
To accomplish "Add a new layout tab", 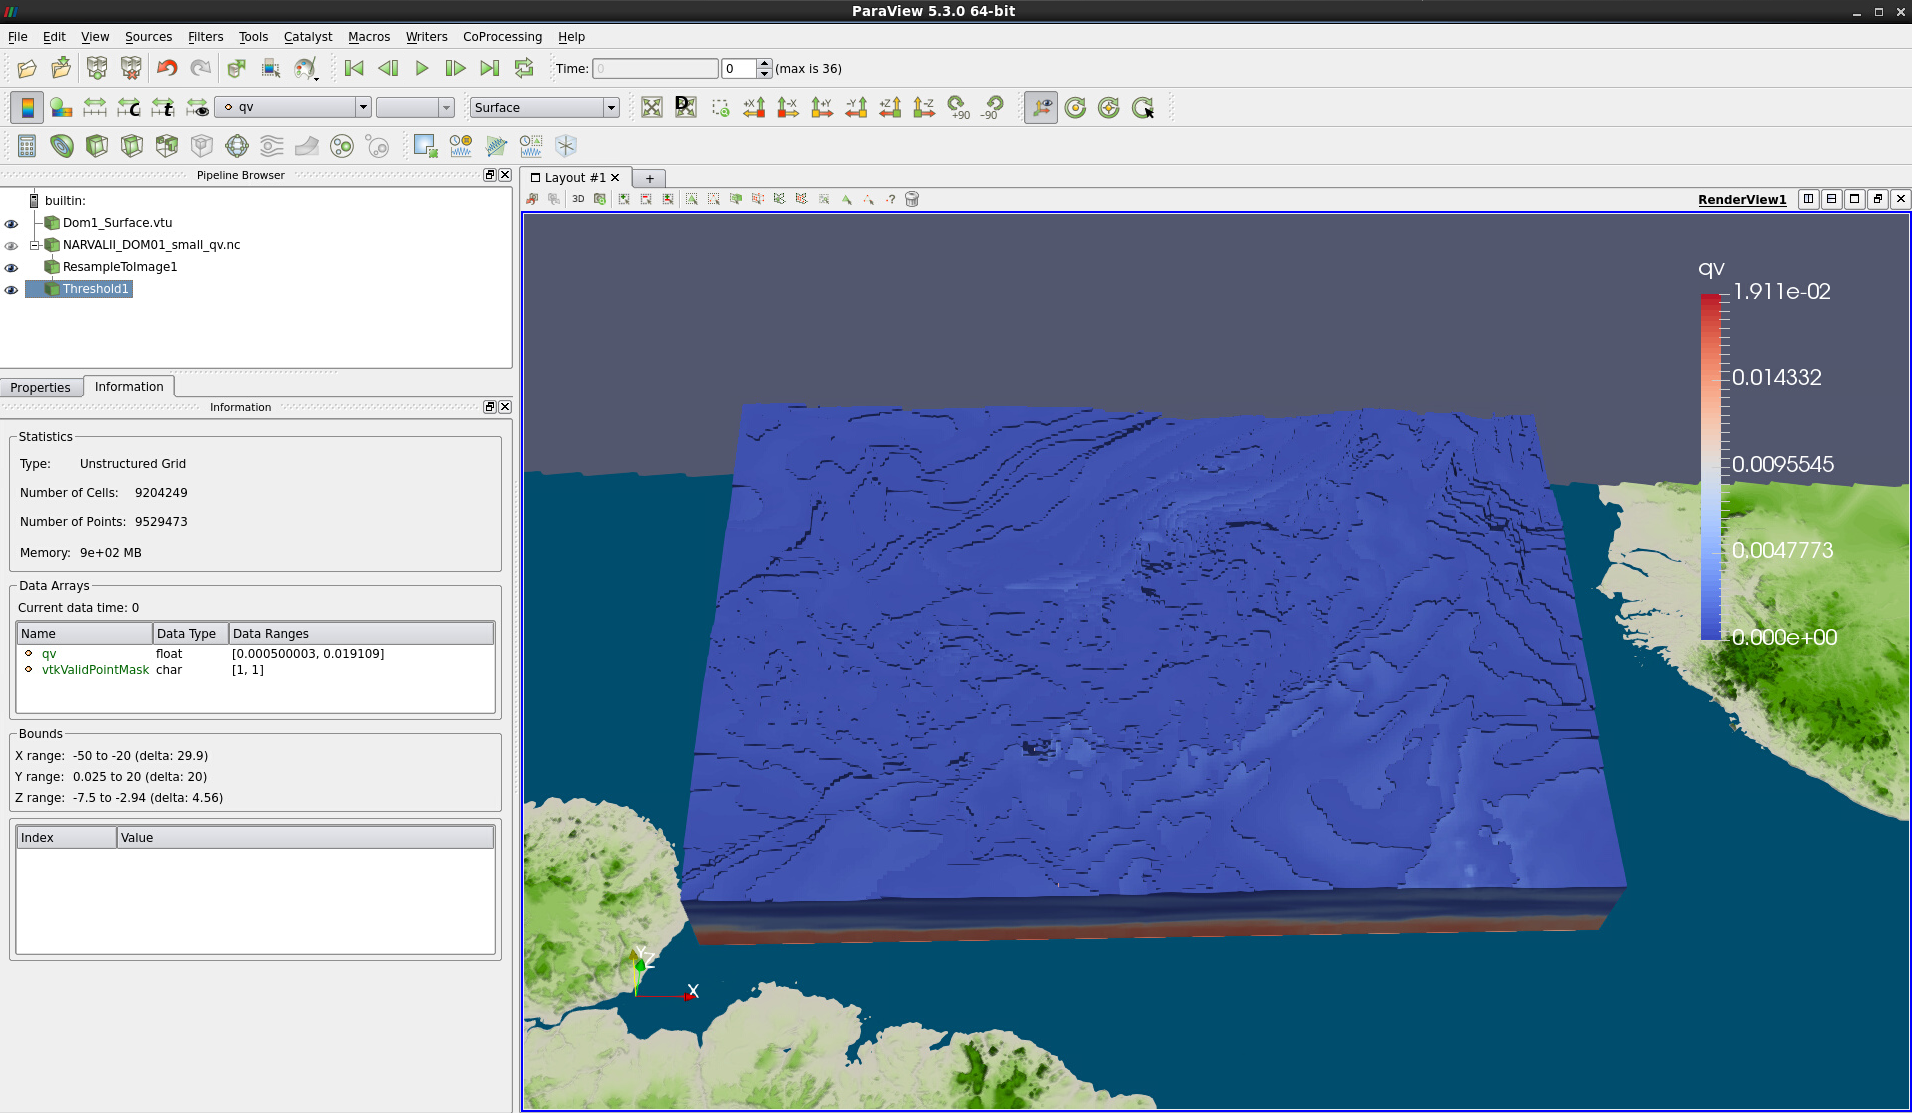I will tap(649, 178).
